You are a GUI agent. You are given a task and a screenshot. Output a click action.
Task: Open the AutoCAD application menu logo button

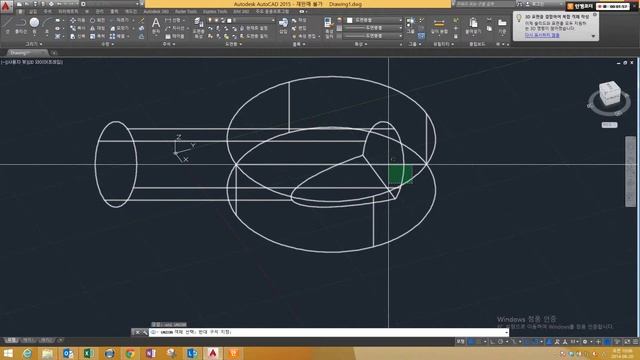pyautogui.click(x=6, y=7)
